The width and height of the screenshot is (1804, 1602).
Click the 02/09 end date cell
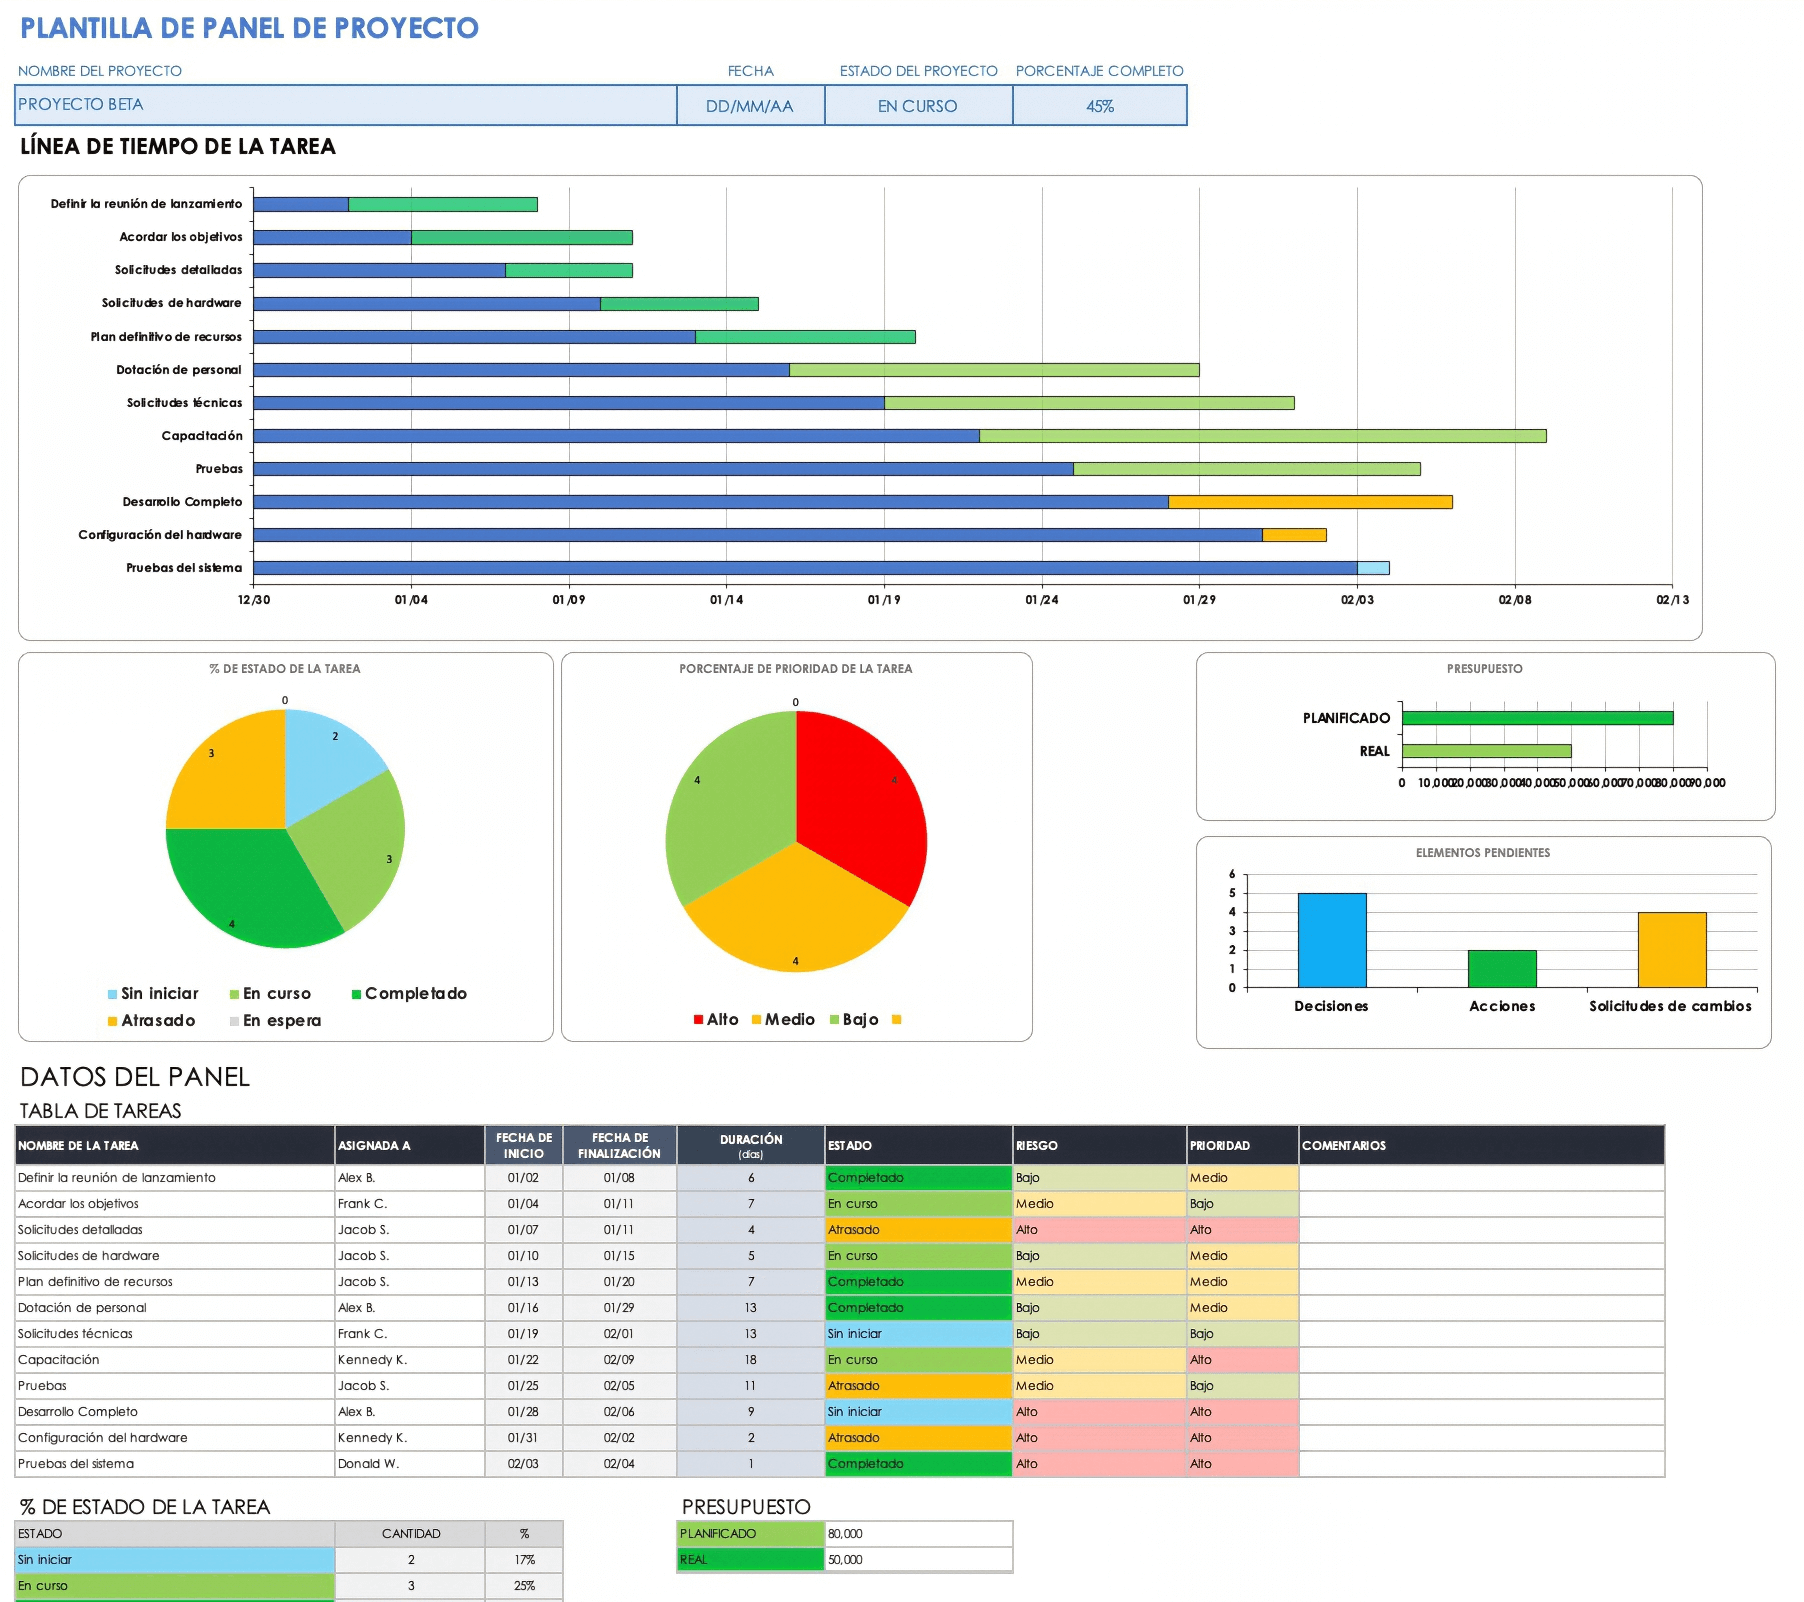(620, 1360)
